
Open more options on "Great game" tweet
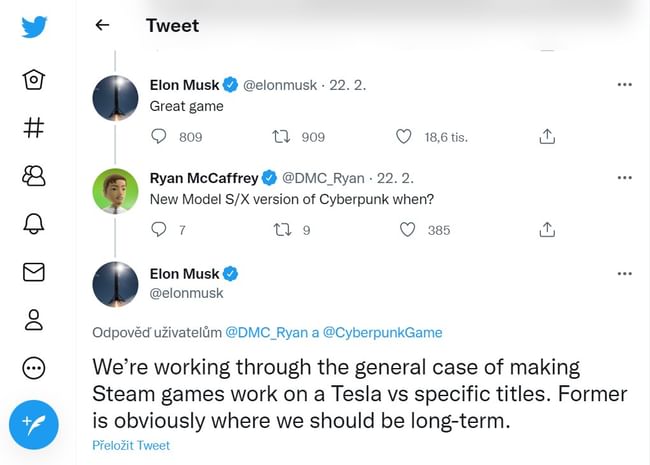[x=625, y=85]
